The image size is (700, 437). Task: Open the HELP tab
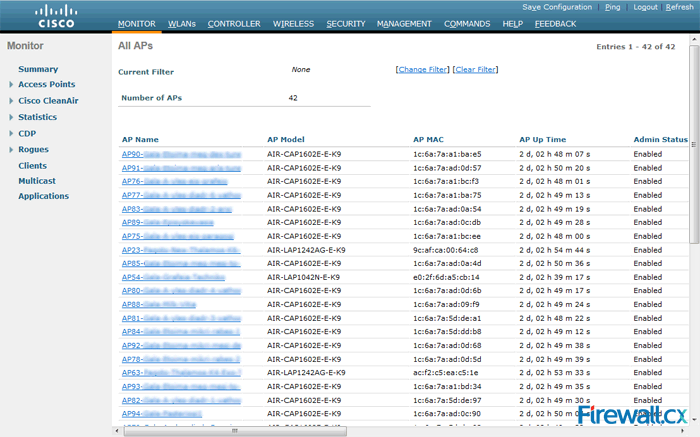tap(512, 24)
